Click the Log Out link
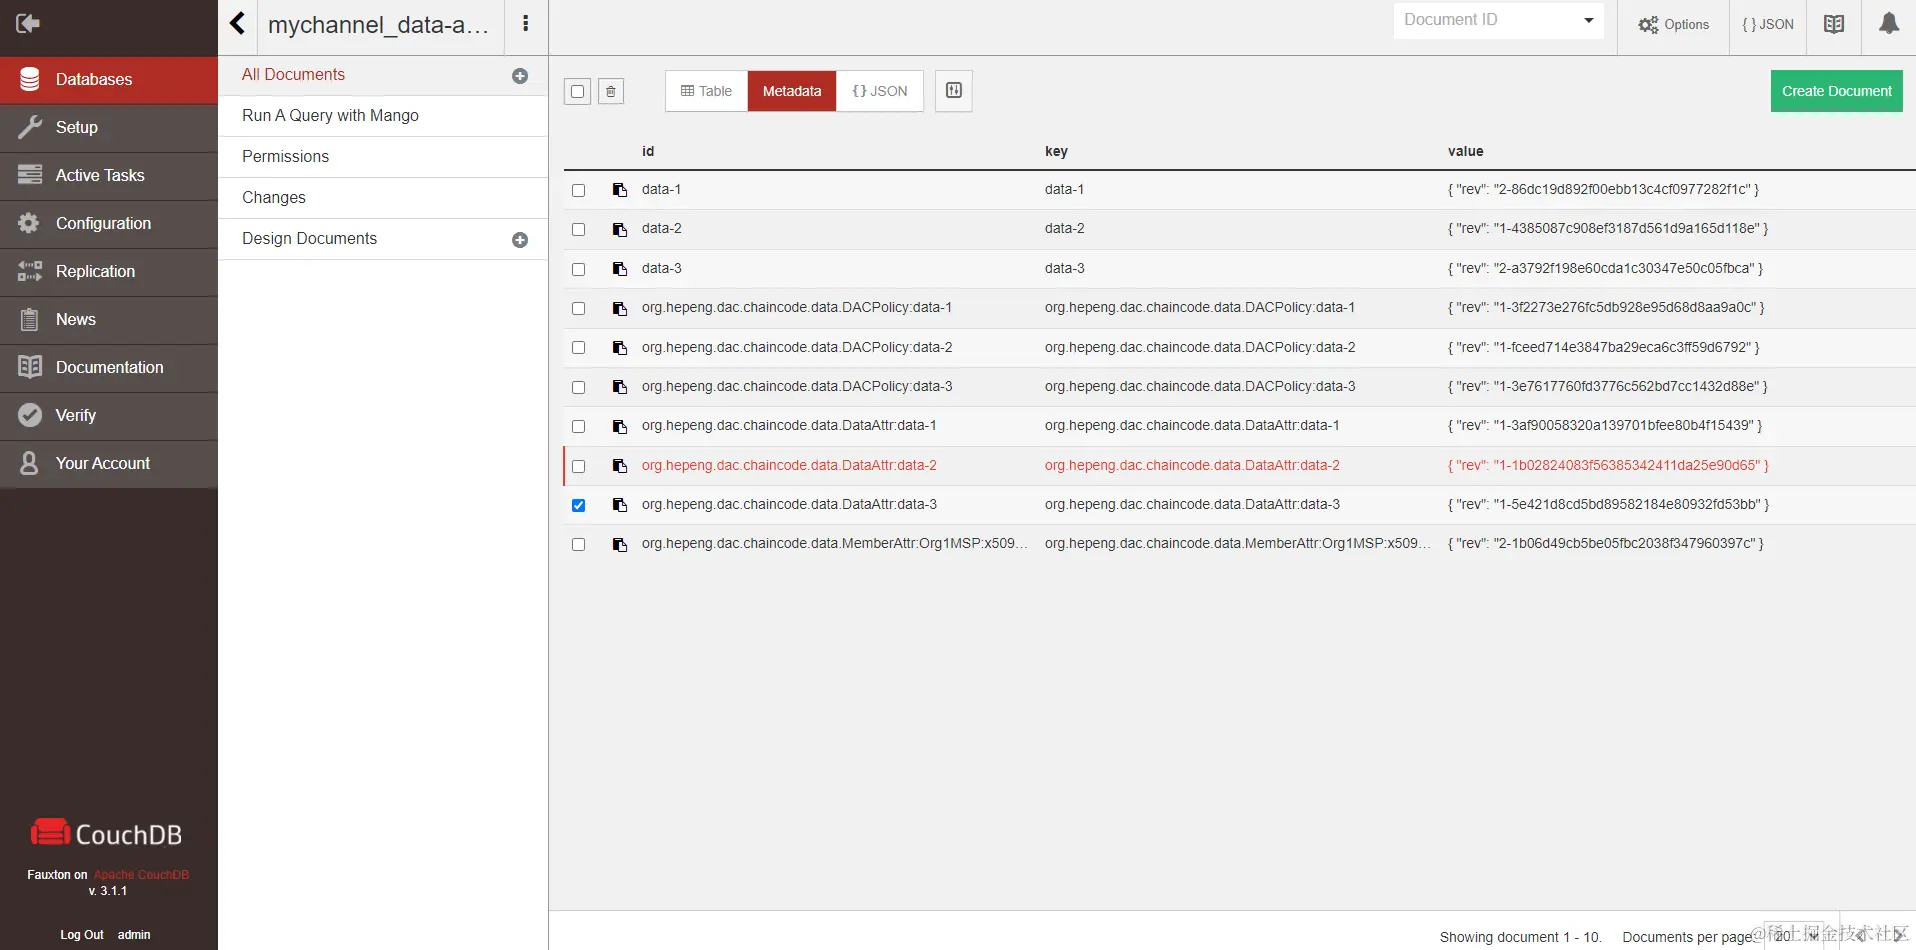The height and width of the screenshot is (950, 1916). tap(82, 935)
